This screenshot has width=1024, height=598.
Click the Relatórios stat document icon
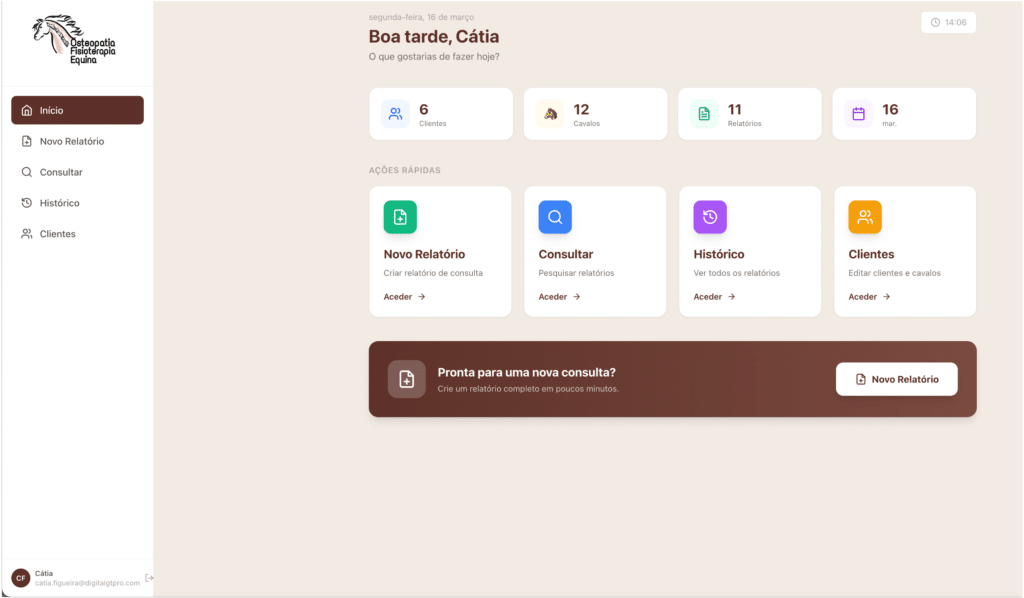704,114
